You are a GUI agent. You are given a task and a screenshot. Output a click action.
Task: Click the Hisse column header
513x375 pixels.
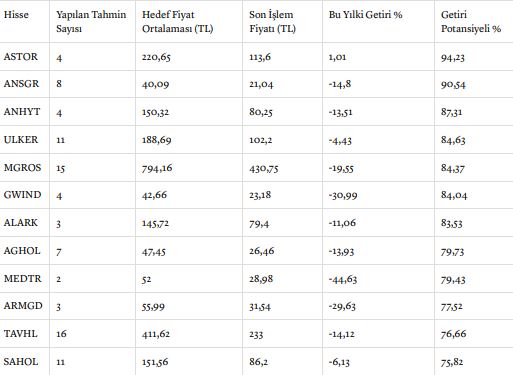click(16, 15)
